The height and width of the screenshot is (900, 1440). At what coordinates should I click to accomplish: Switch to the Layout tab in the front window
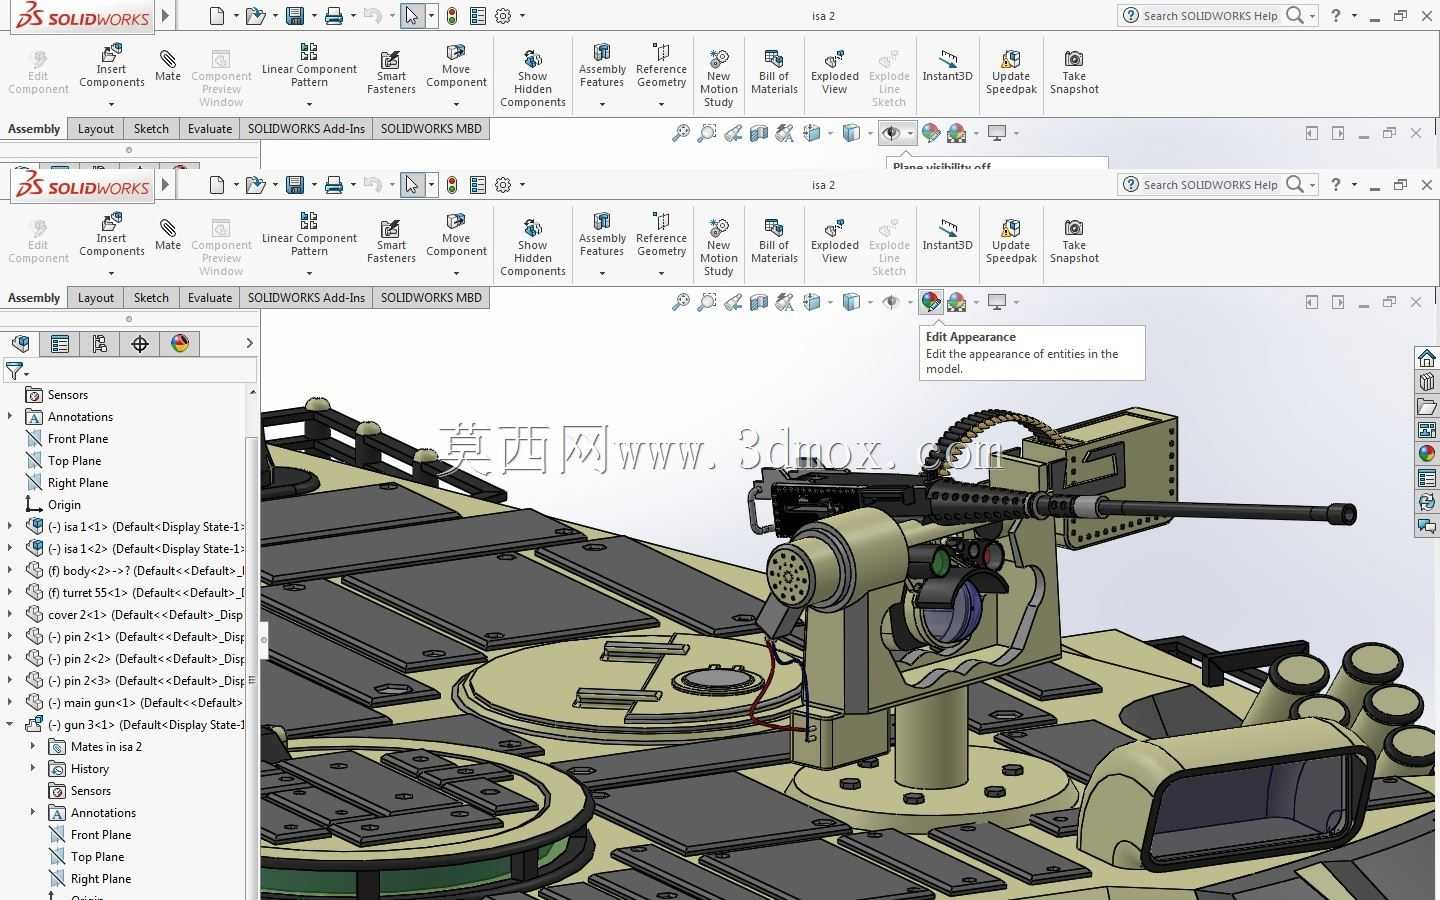96,298
